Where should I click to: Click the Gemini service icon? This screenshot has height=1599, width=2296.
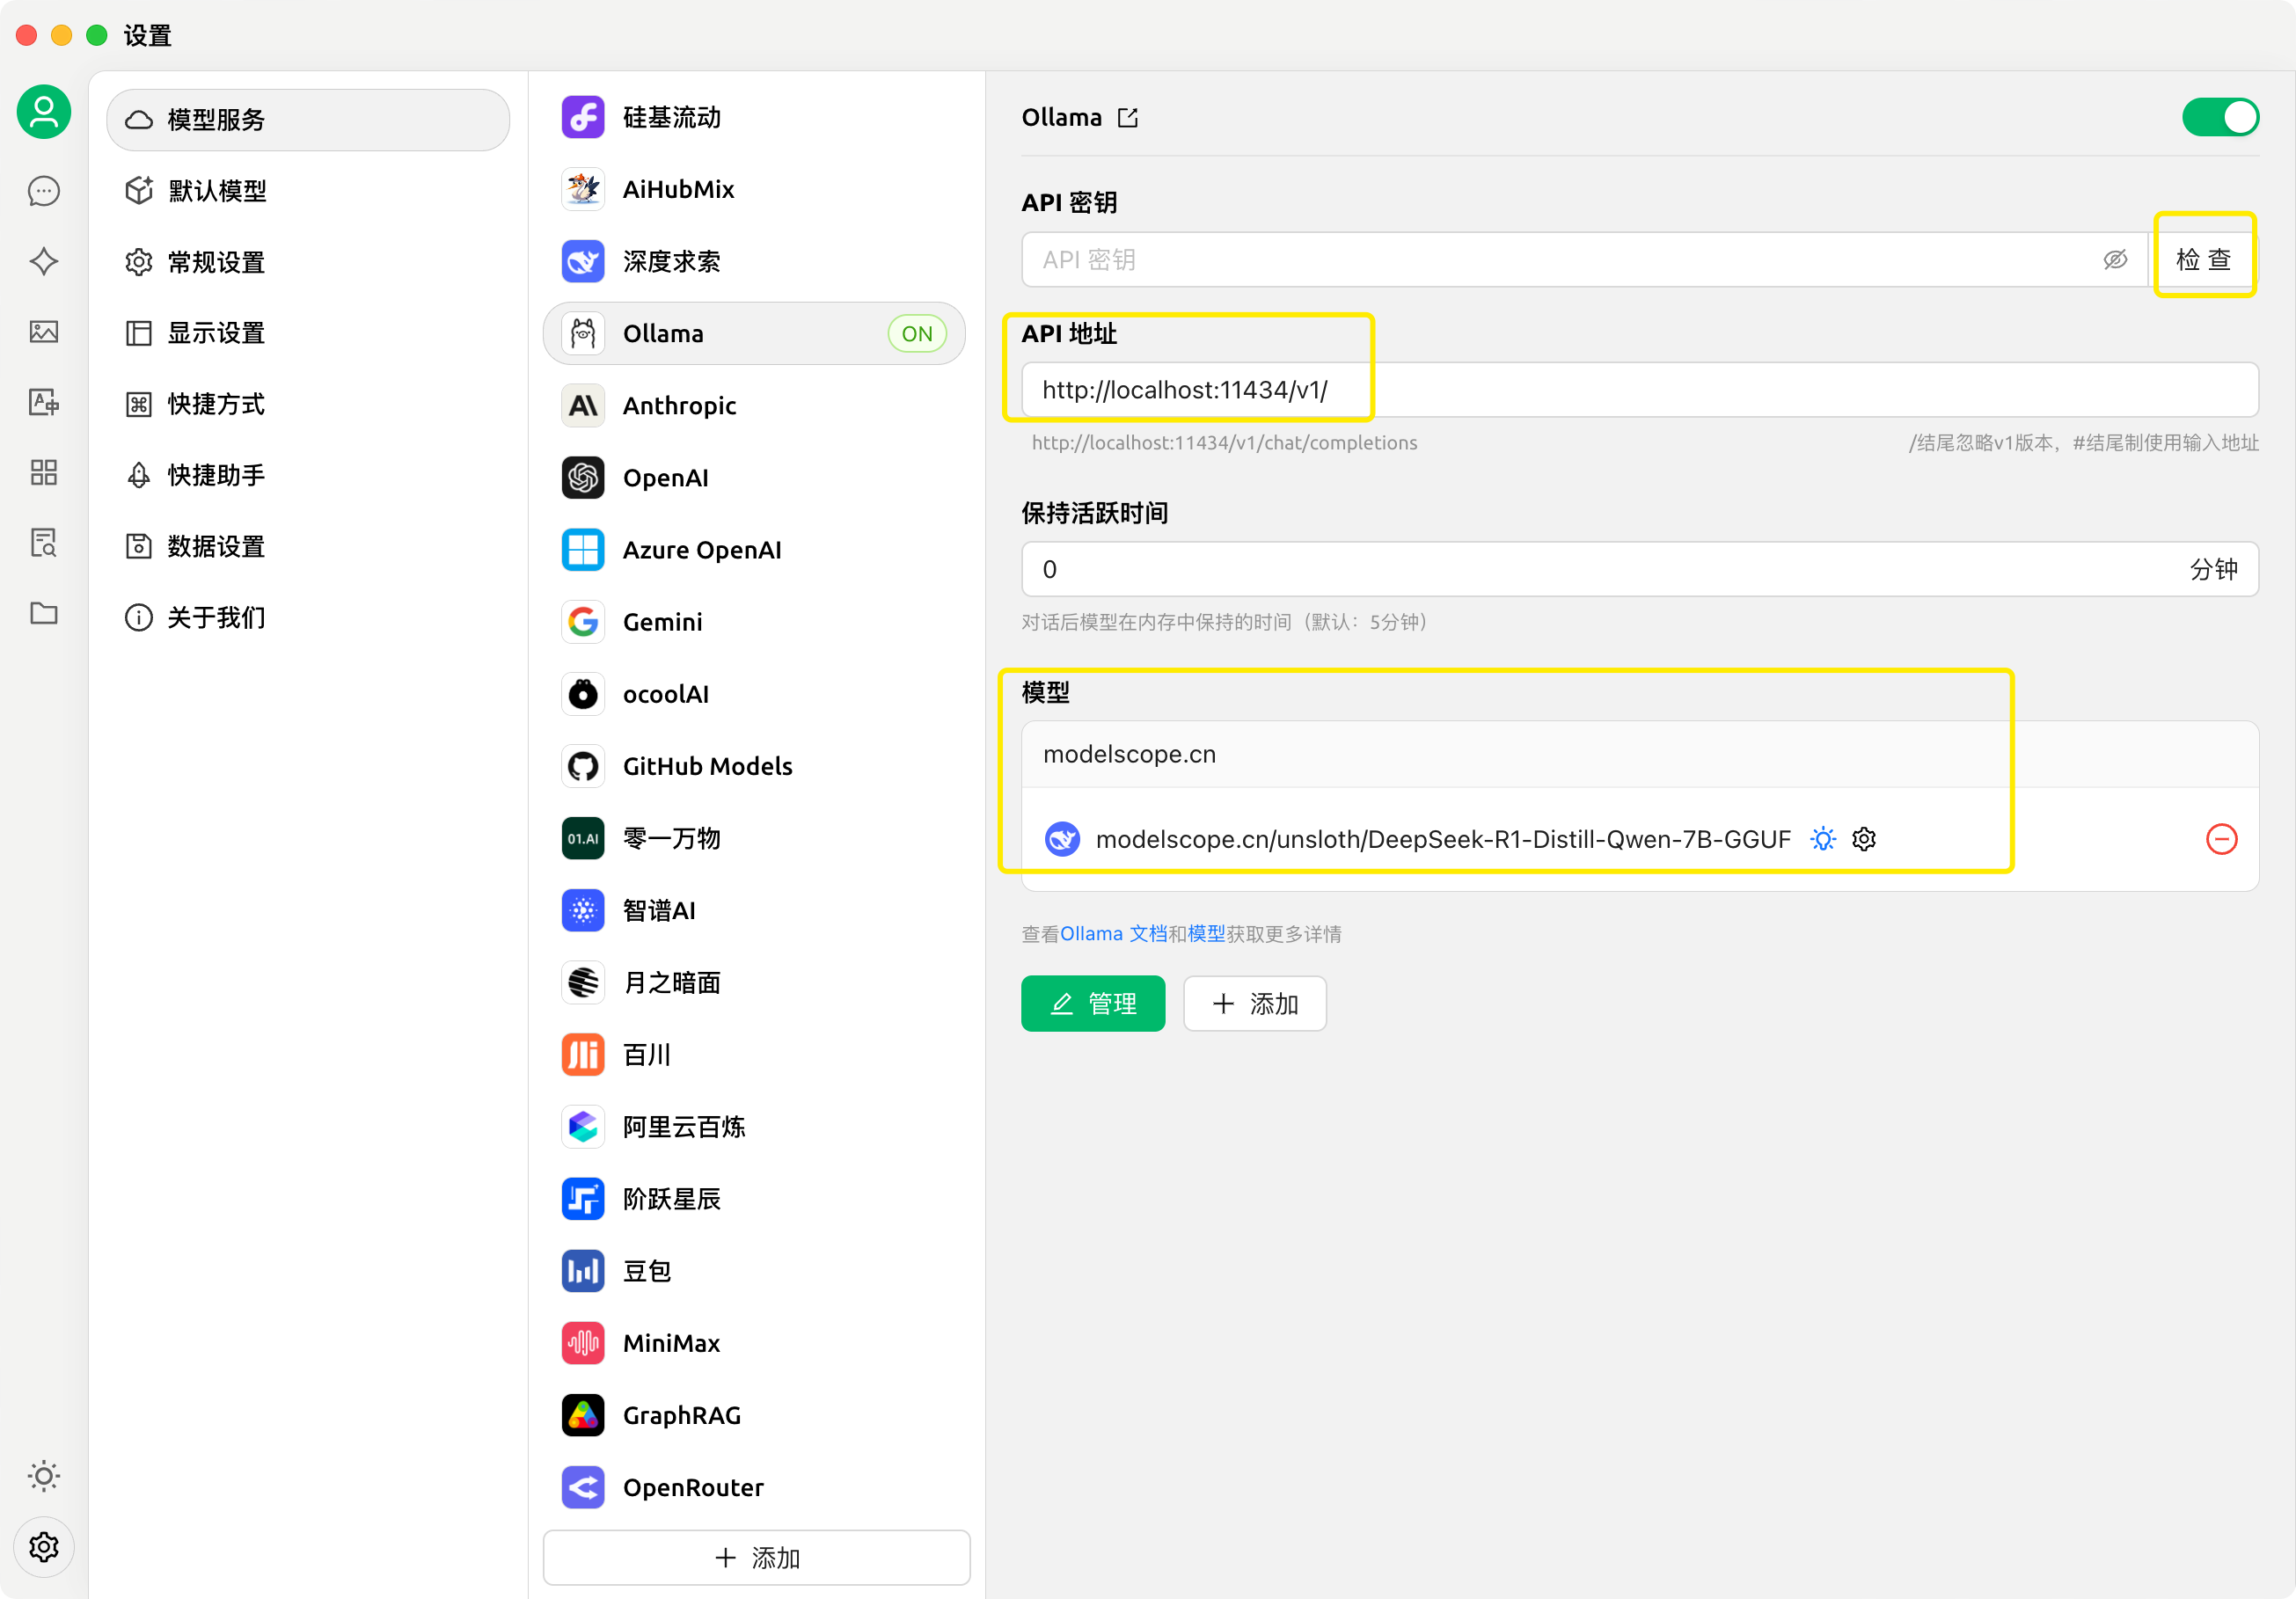(x=582, y=621)
